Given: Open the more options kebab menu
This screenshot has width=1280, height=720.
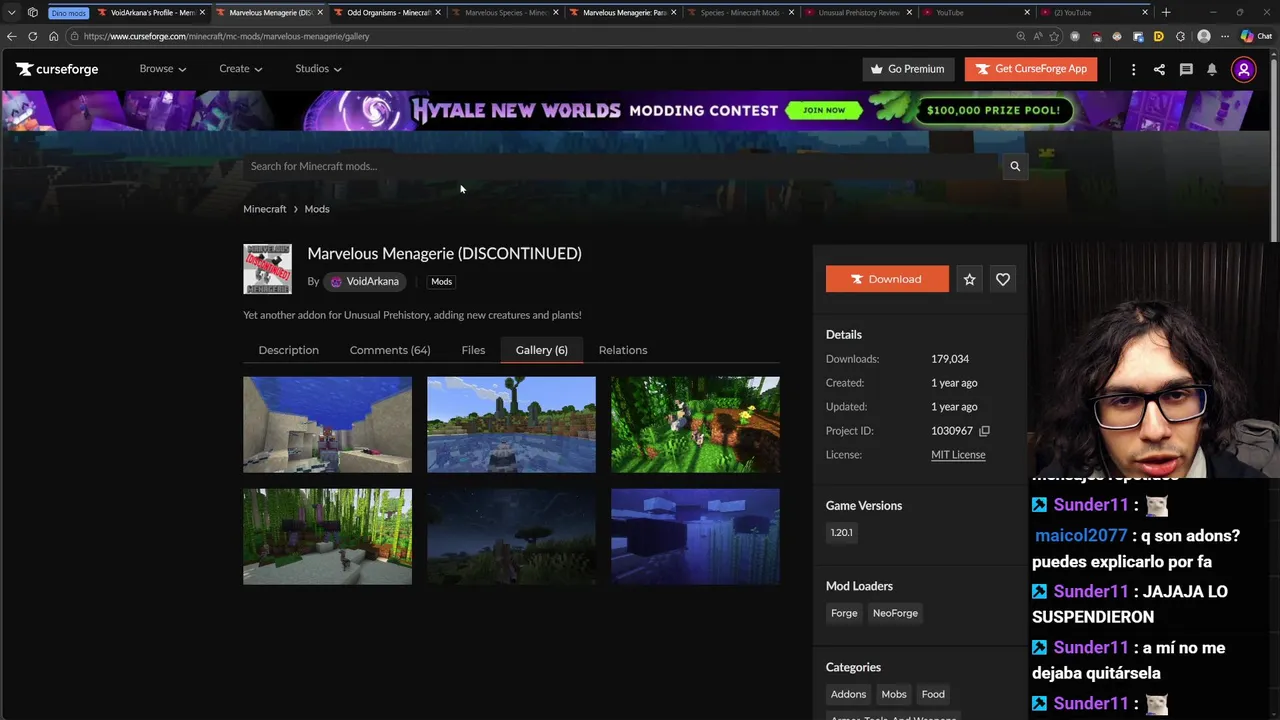Looking at the screenshot, I should pyautogui.click(x=1133, y=69).
